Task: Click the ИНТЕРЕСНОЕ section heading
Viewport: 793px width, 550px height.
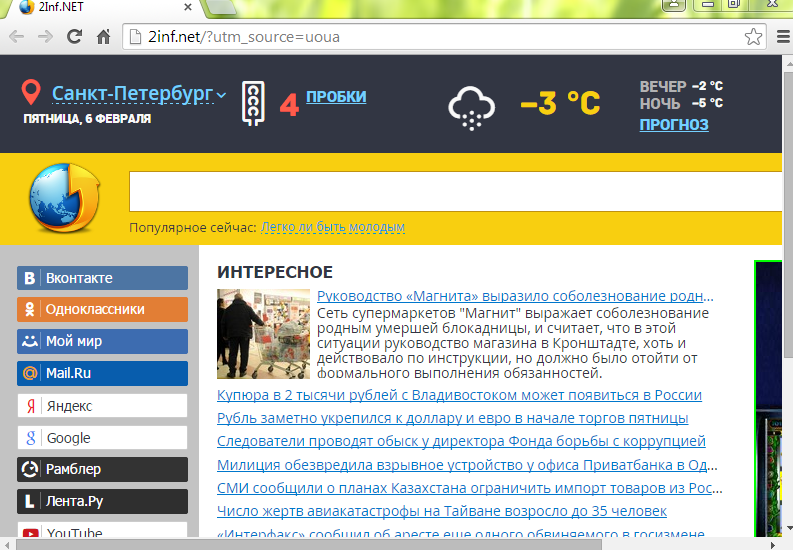Action: (x=275, y=272)
